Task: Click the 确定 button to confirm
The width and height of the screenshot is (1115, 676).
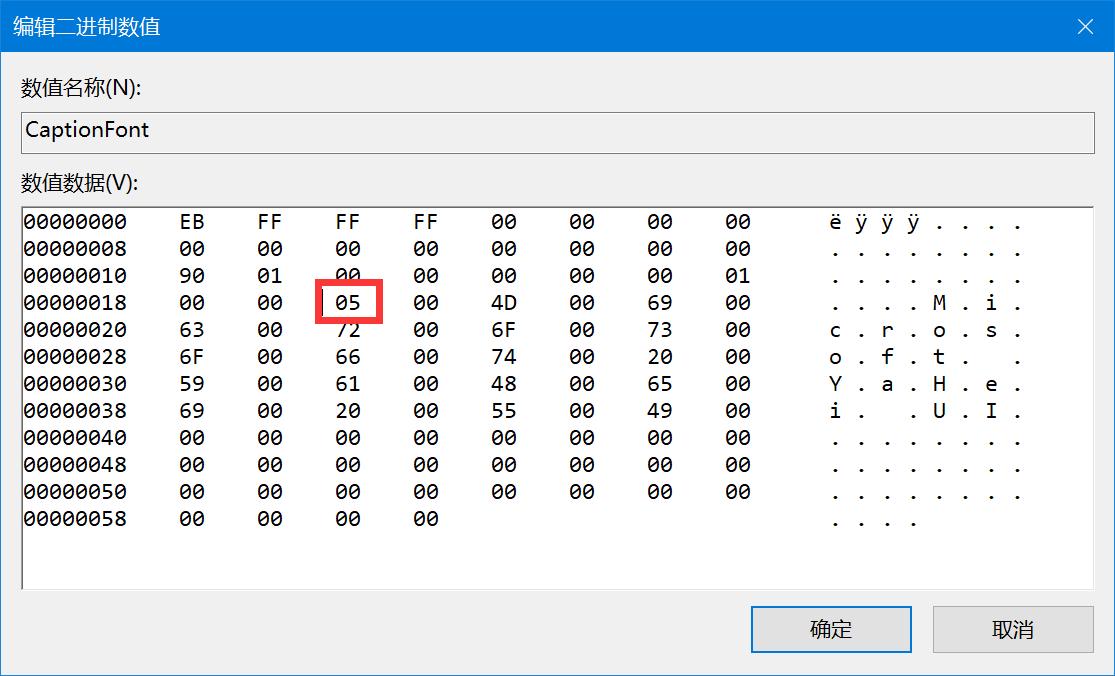Action: click(831, 630)
